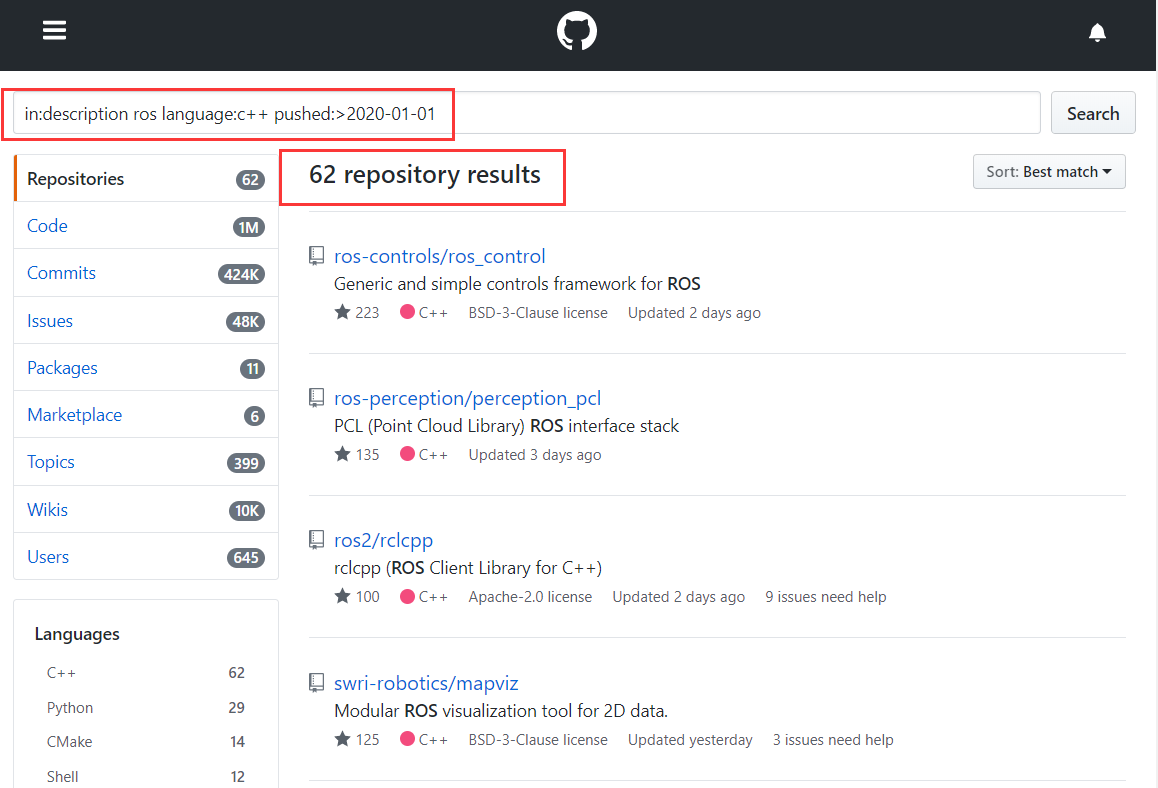This screenshot has width=1158, height=788.
Task: Click 'Apache-2.0 license' text
Action: (530, 597)
